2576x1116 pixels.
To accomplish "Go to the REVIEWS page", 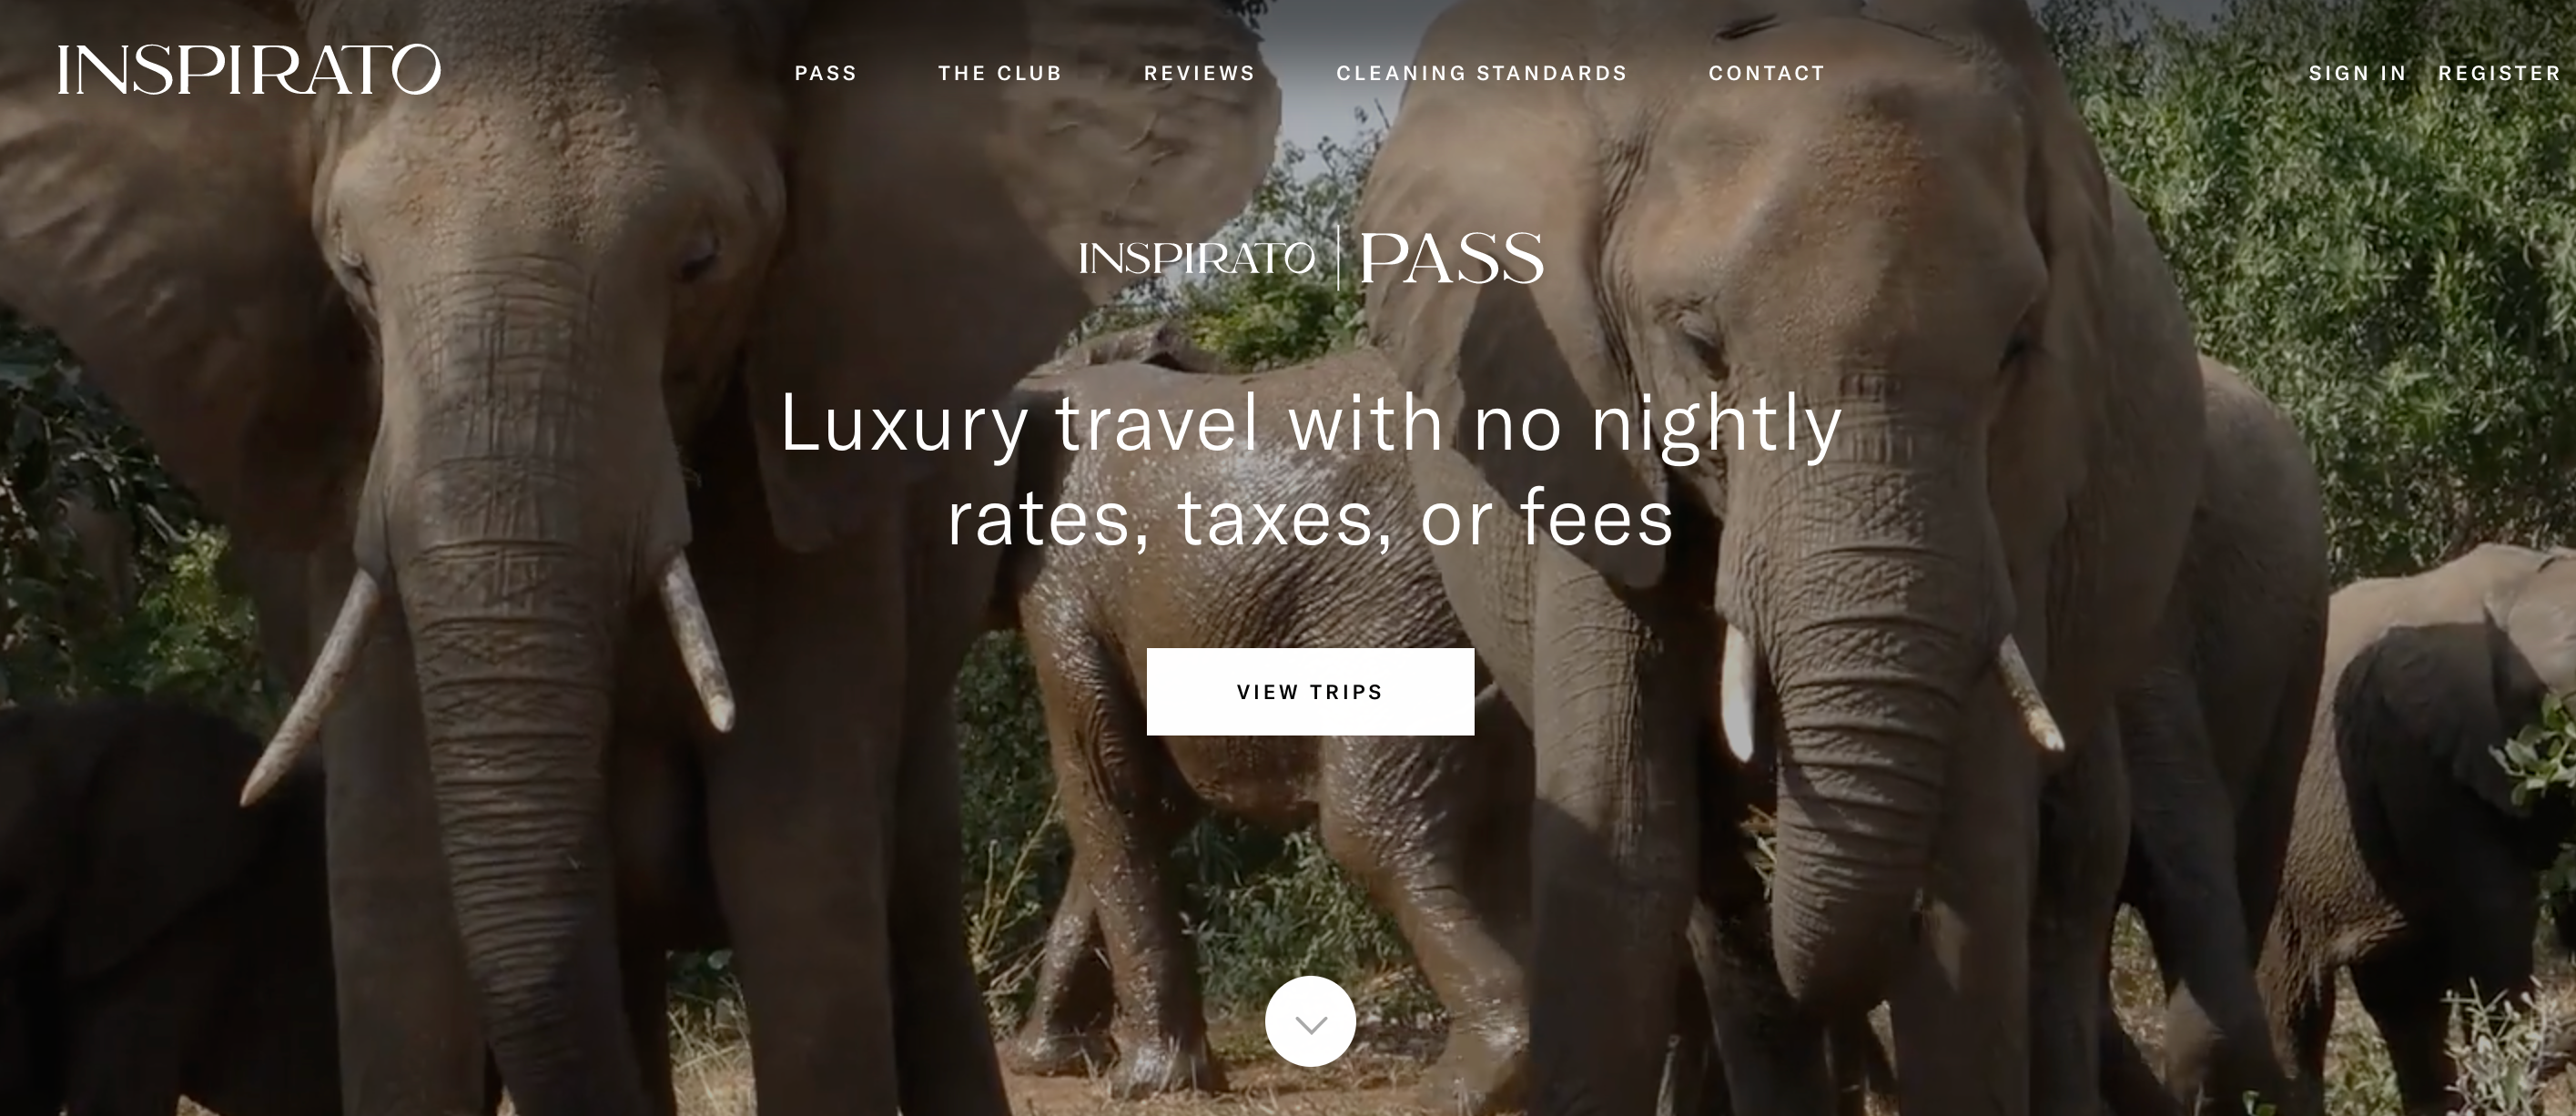I will (1199, 73).
